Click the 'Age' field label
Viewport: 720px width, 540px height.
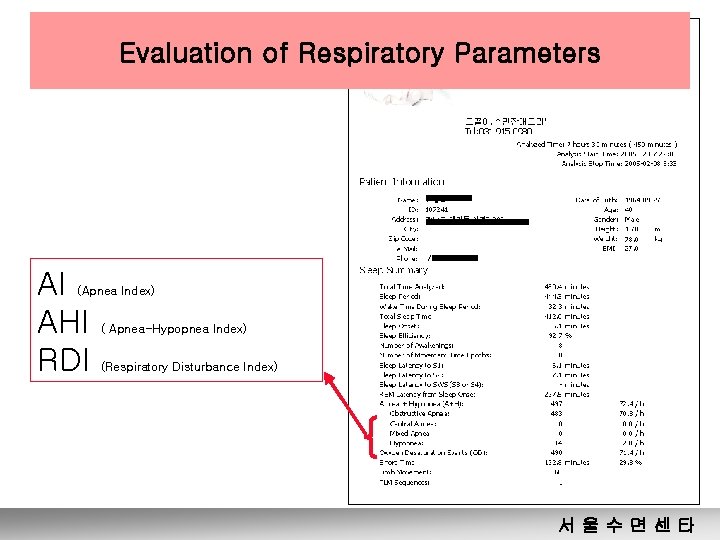click(x=612, y=209)
